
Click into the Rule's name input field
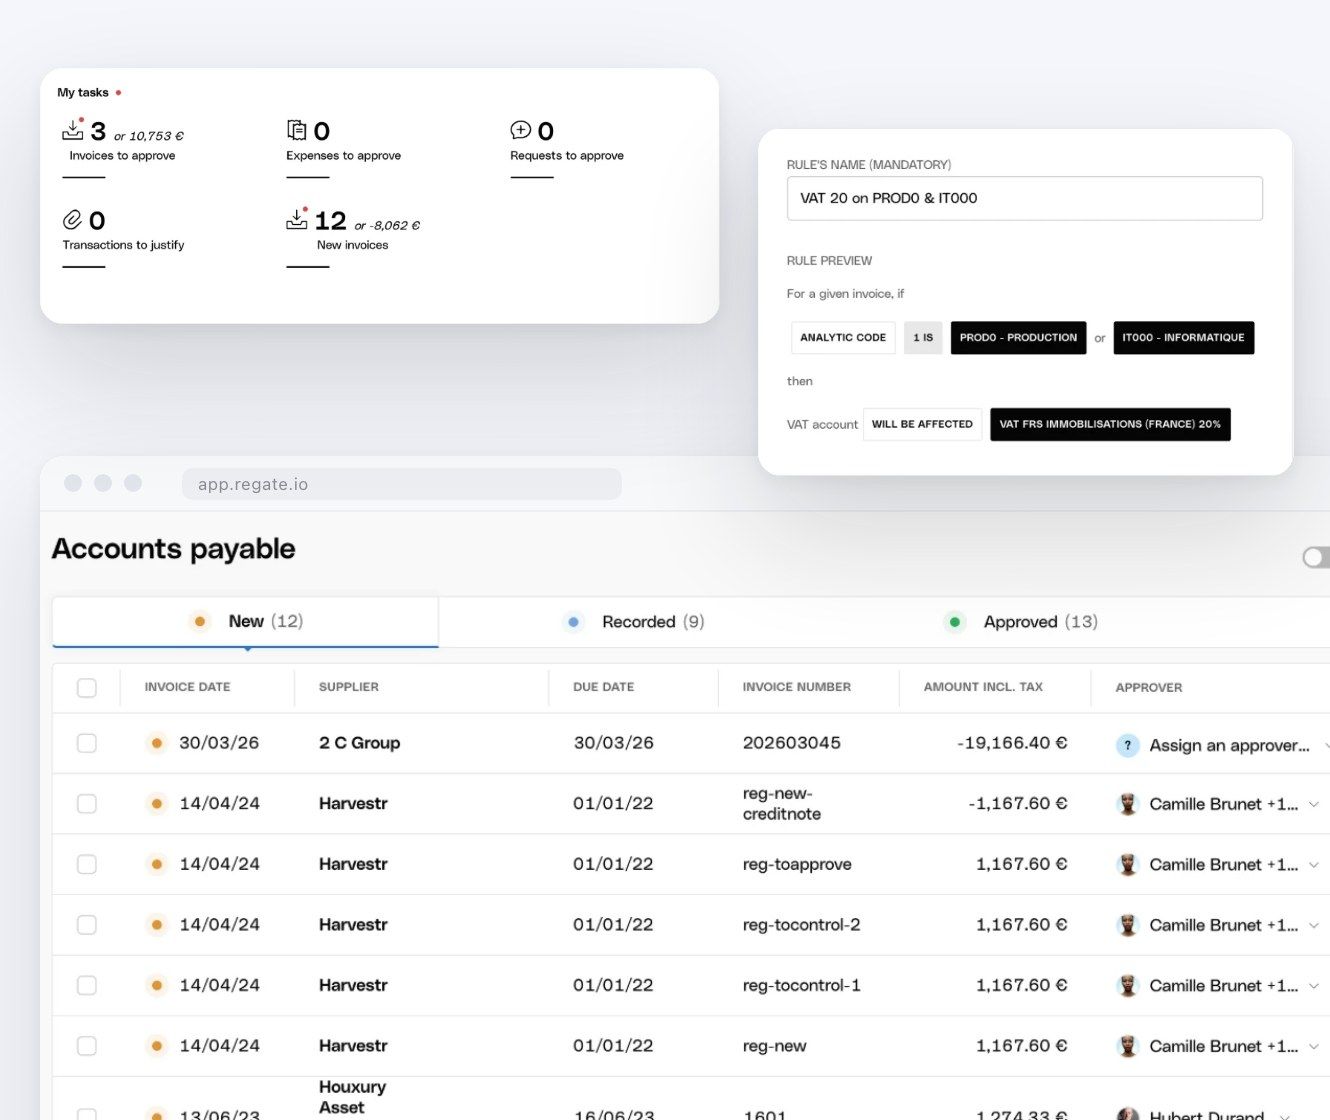point(1024,198)
